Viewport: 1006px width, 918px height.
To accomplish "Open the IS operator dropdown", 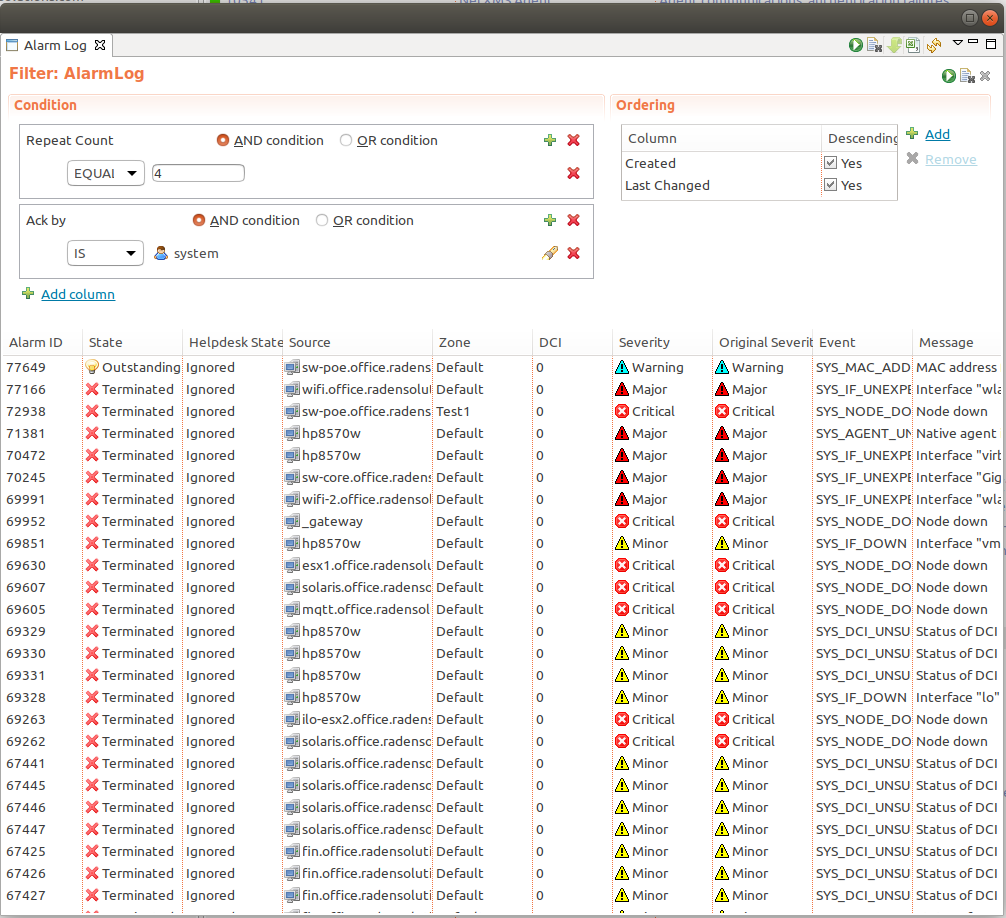I will [106, 254].
